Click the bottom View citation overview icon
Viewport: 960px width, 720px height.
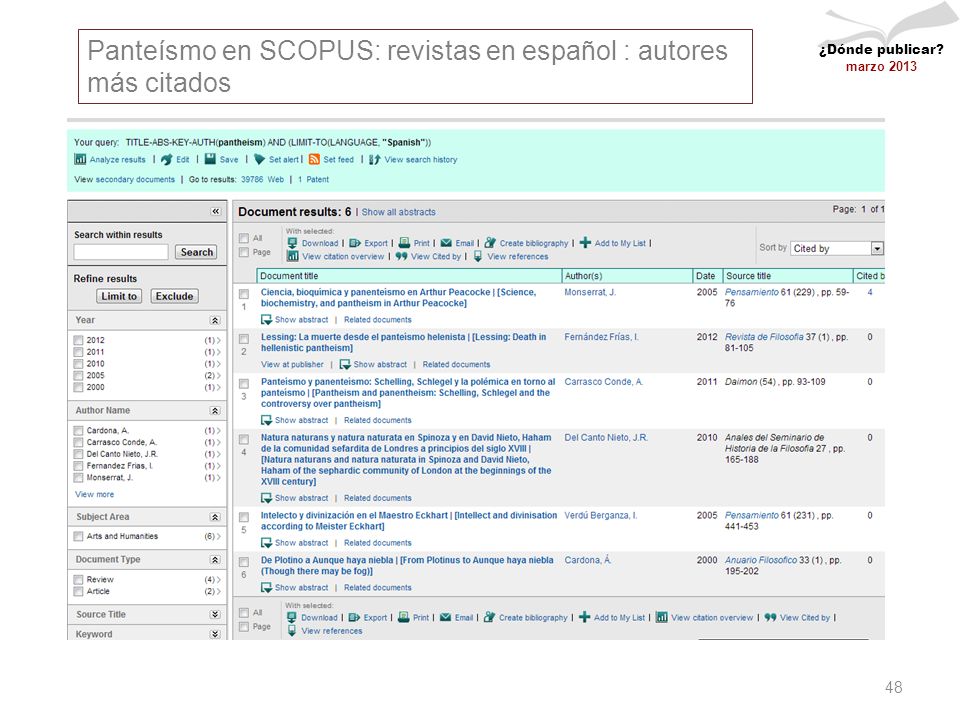tap(662, 617)
